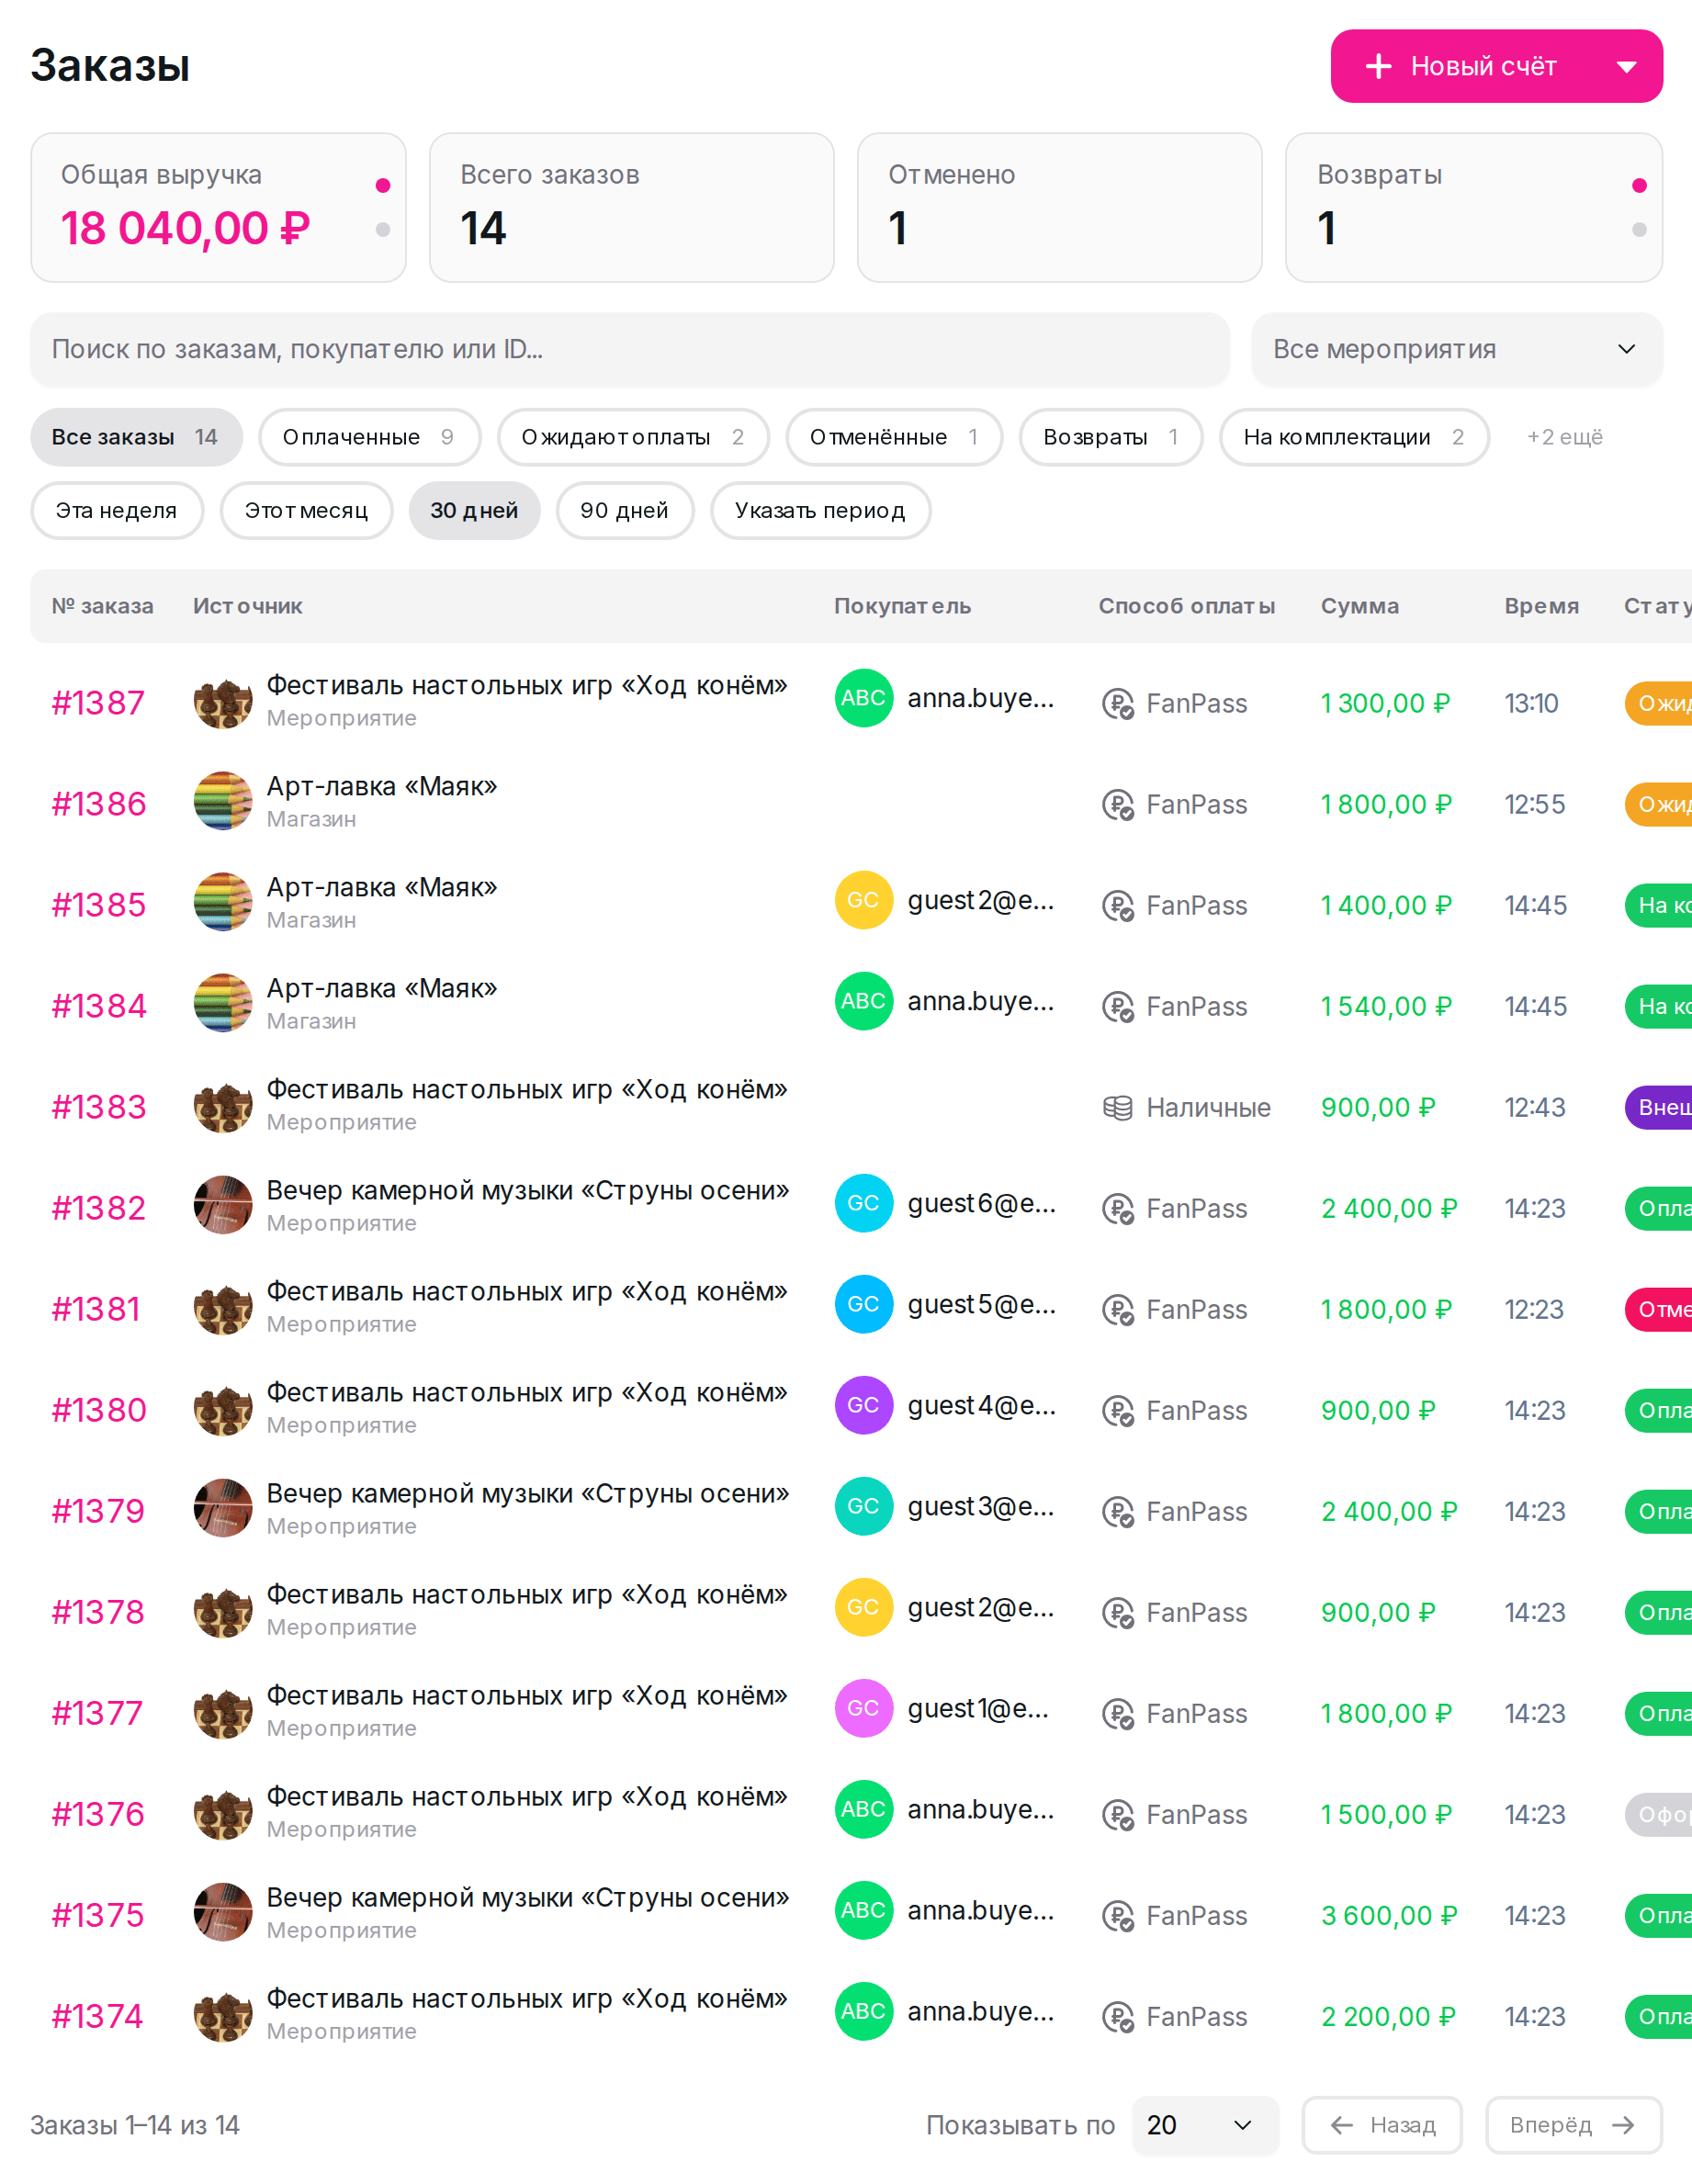The image size is (1692, 2184).
Task: Open the Возвраты filter chip
Action: pos(1110,437)
